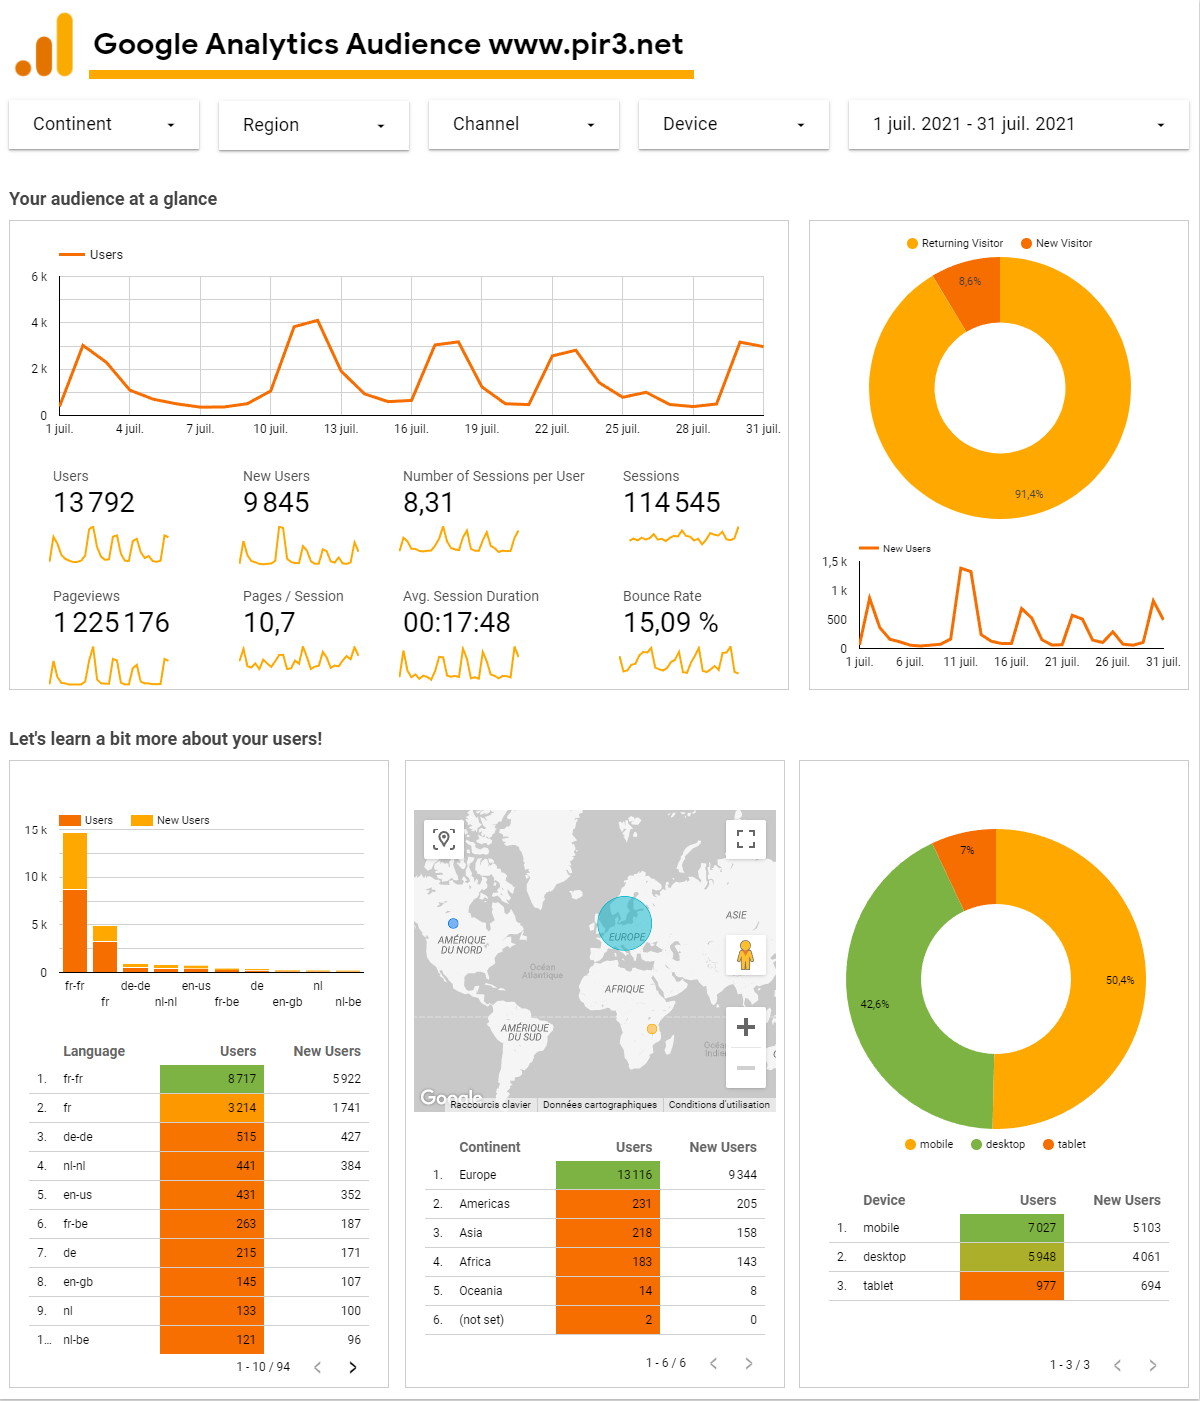Click the (not set) continent row
1200x1401 pixels.
594,1320
